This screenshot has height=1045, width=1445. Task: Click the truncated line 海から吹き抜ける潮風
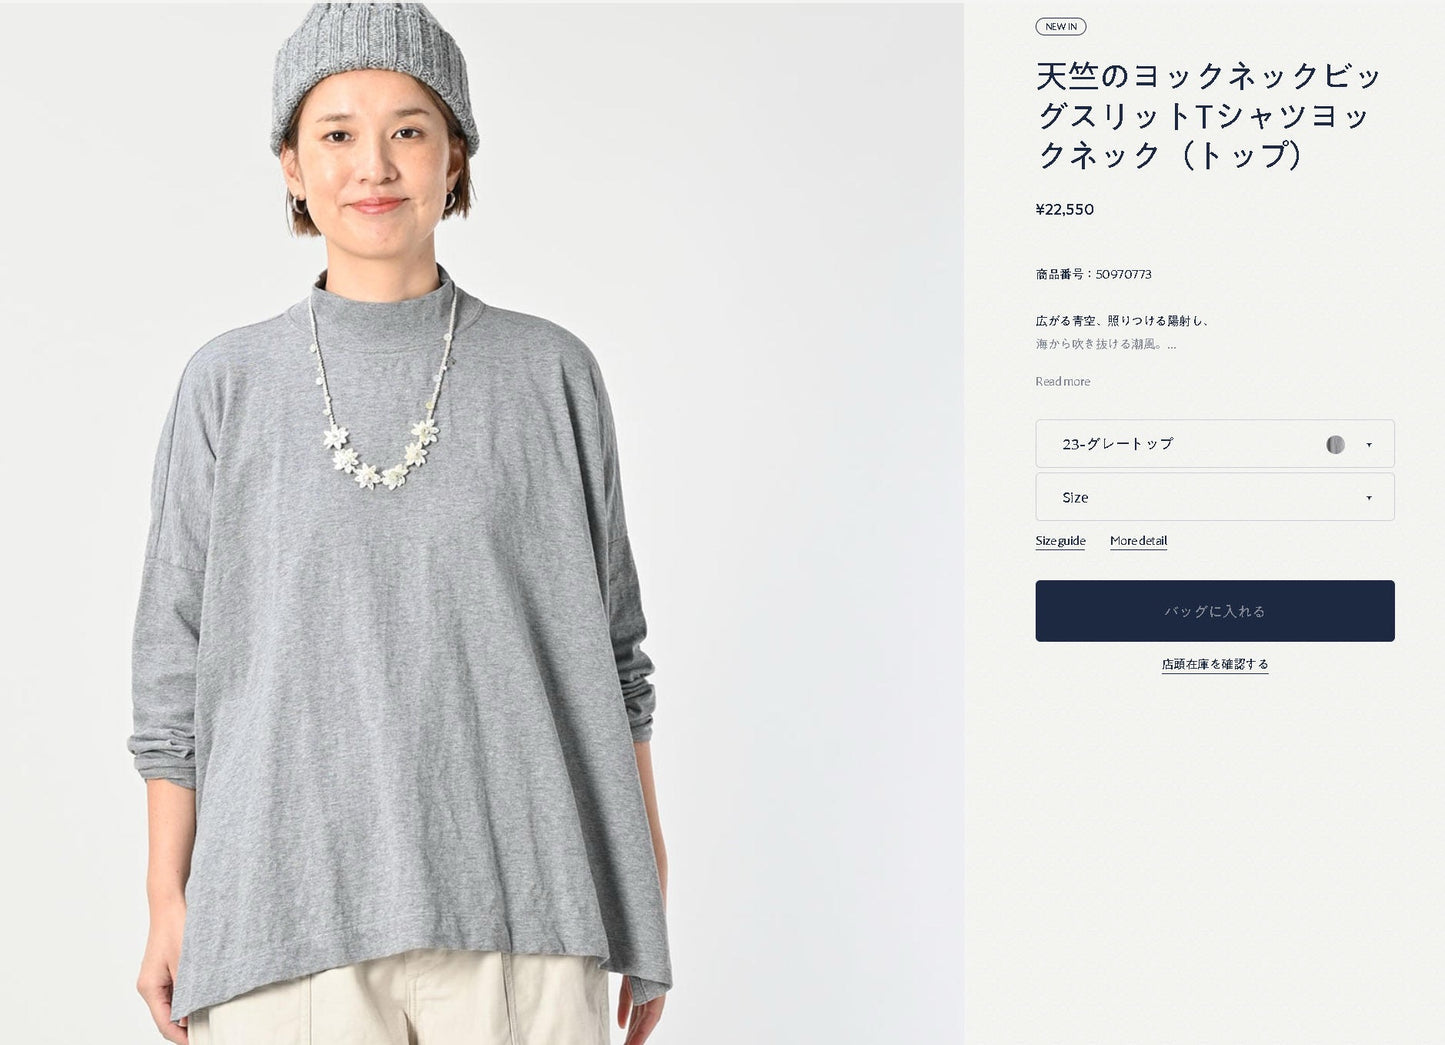pos(1106,344)
